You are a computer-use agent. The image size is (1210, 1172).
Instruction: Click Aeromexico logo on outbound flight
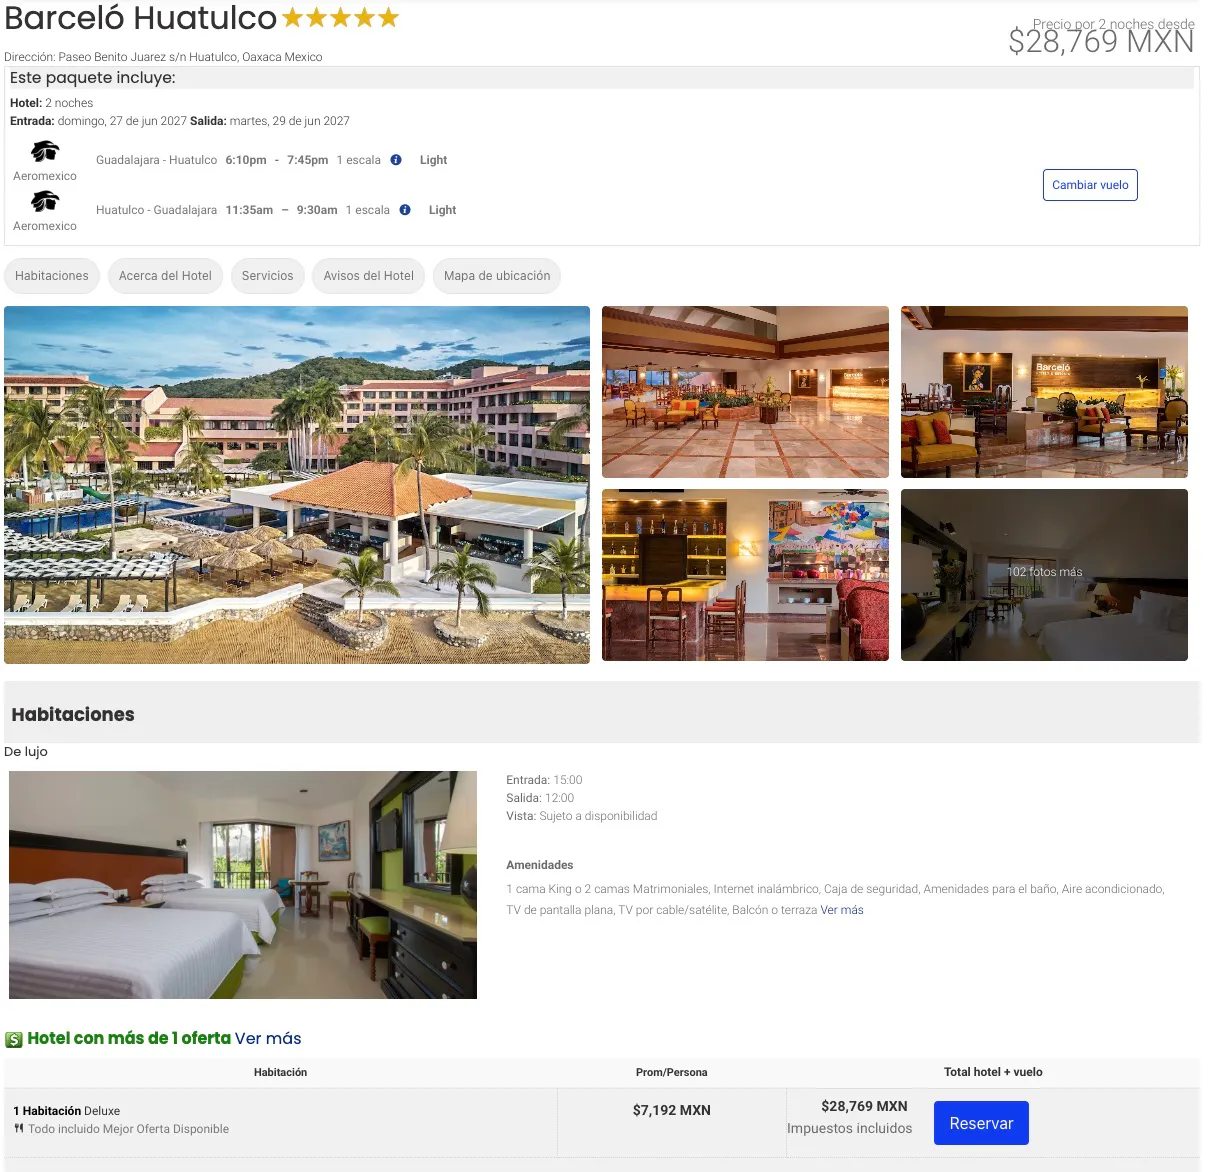click(45, 152)
